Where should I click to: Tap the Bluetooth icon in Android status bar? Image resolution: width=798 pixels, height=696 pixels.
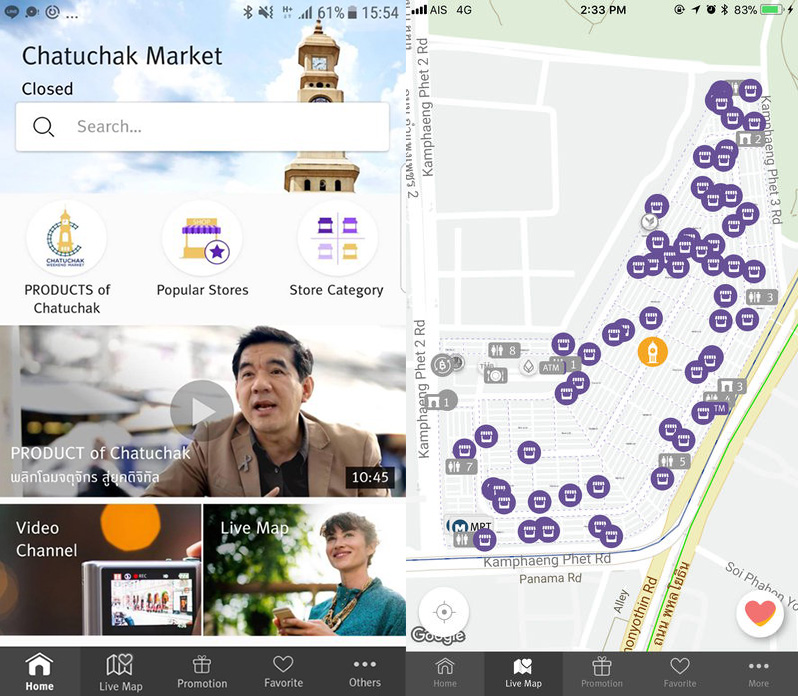pos(247,12)
